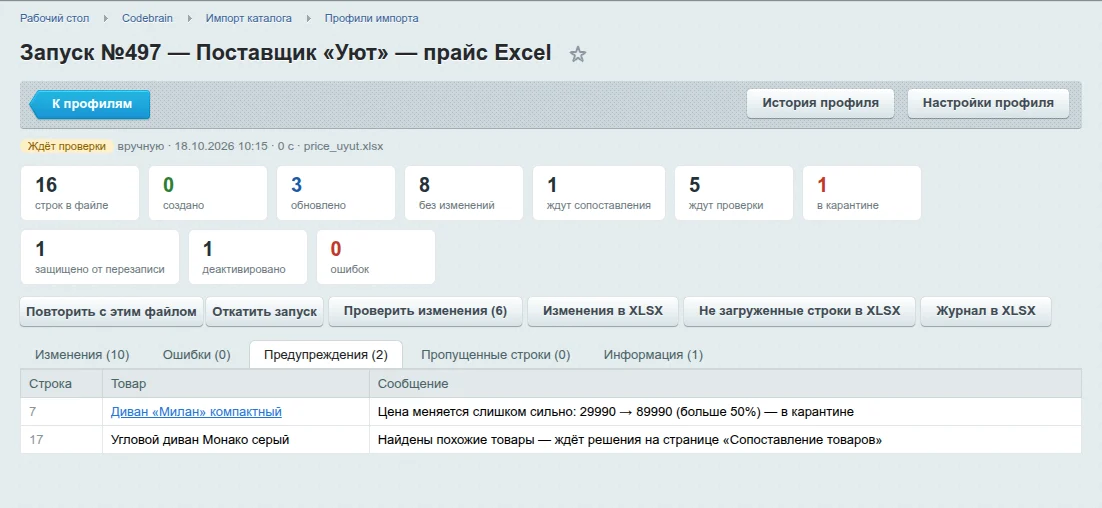Click row number 17 cell

tap(61, 440)
